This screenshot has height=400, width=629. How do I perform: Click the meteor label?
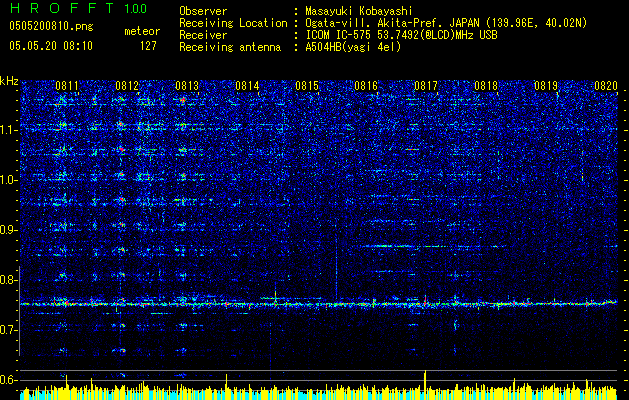[142, 31]
